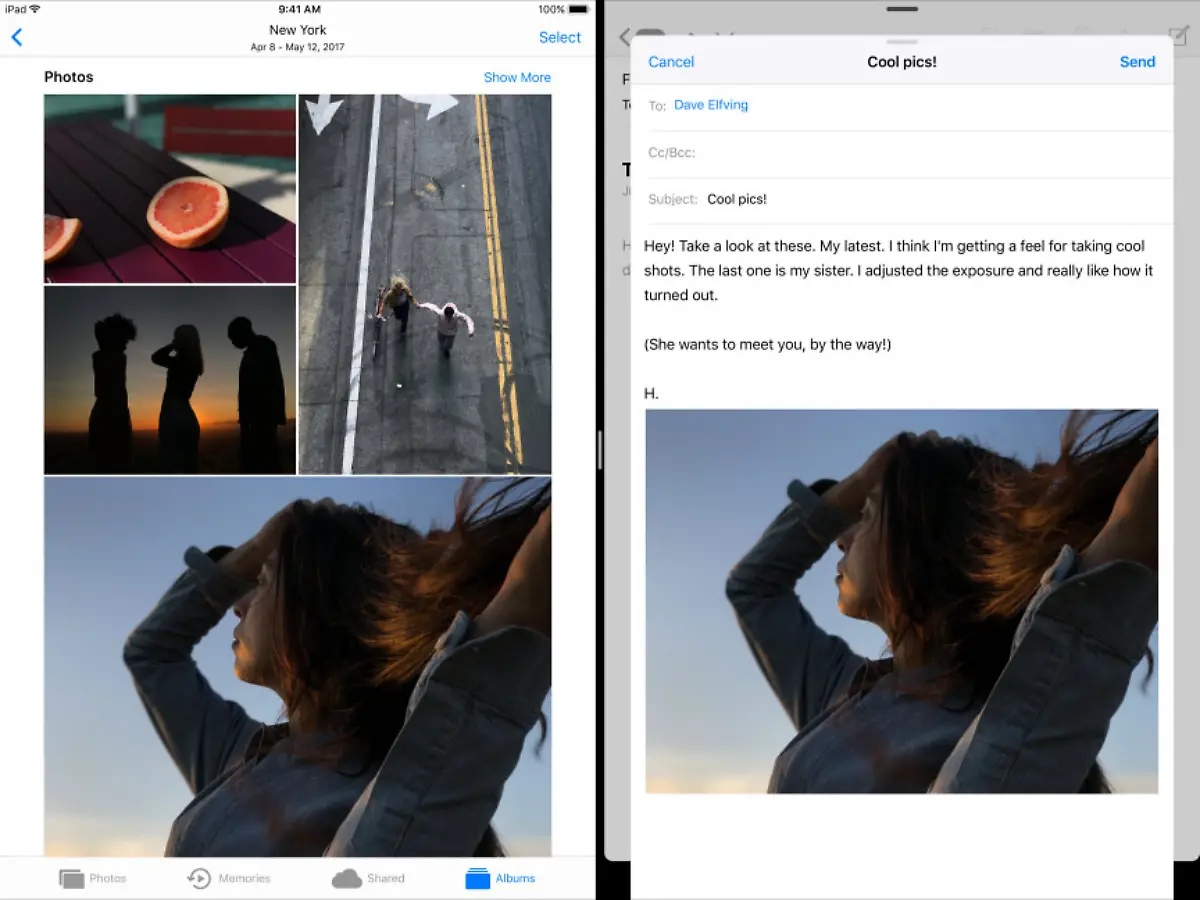Tap Show More to expand the photo grid
This screenshot has height=900, width=1200.
[517, 77]
